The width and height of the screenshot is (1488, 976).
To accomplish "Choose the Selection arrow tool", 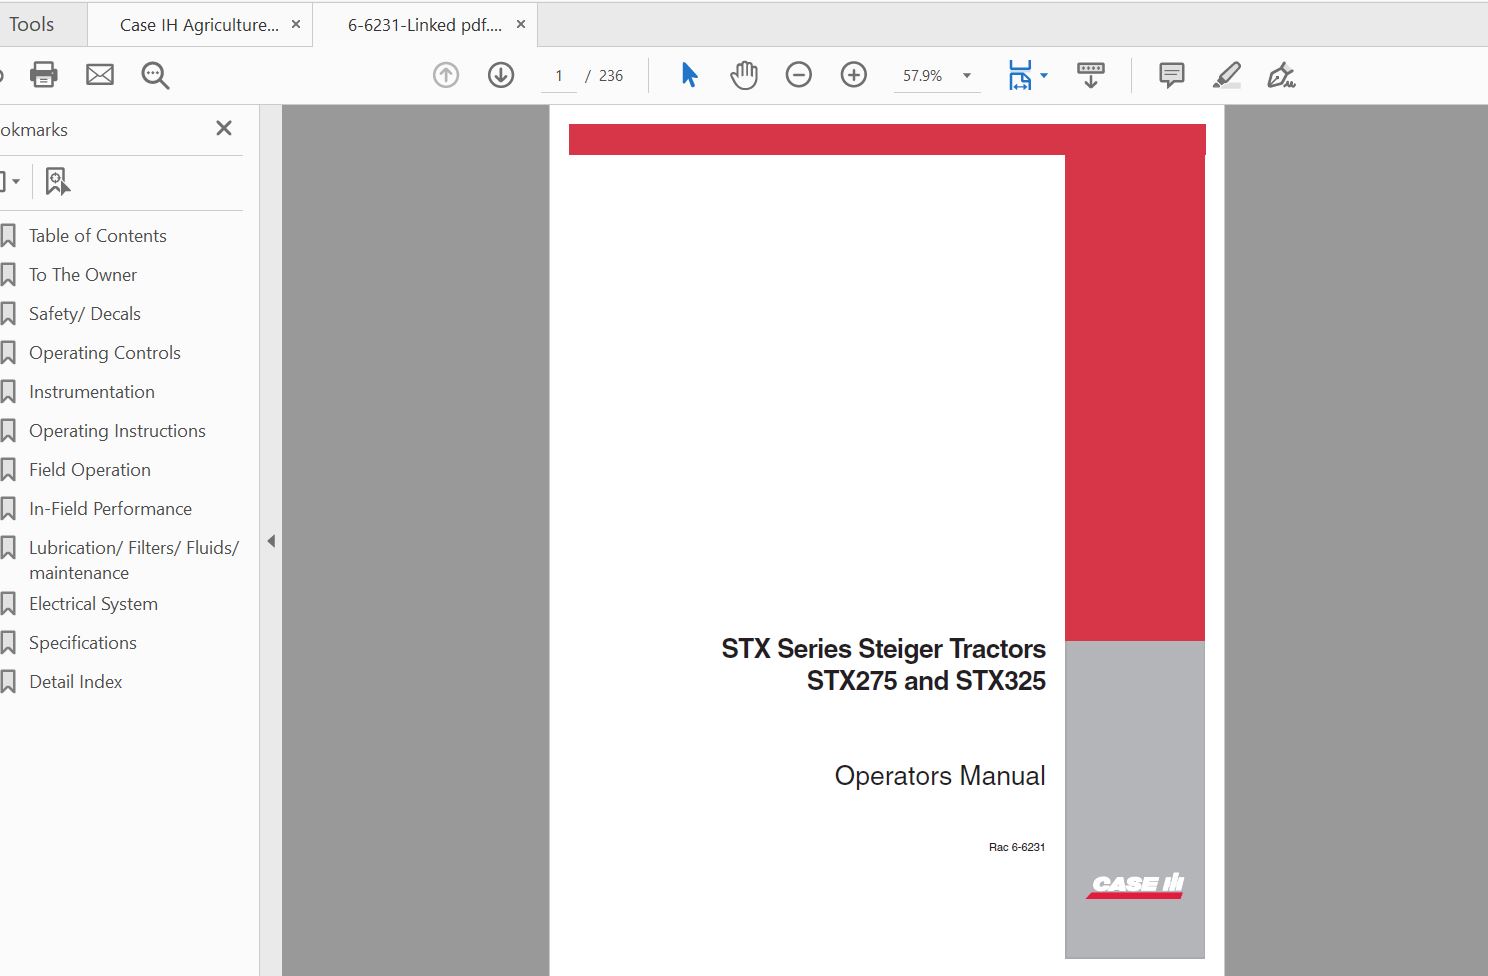I will point(689,75).
